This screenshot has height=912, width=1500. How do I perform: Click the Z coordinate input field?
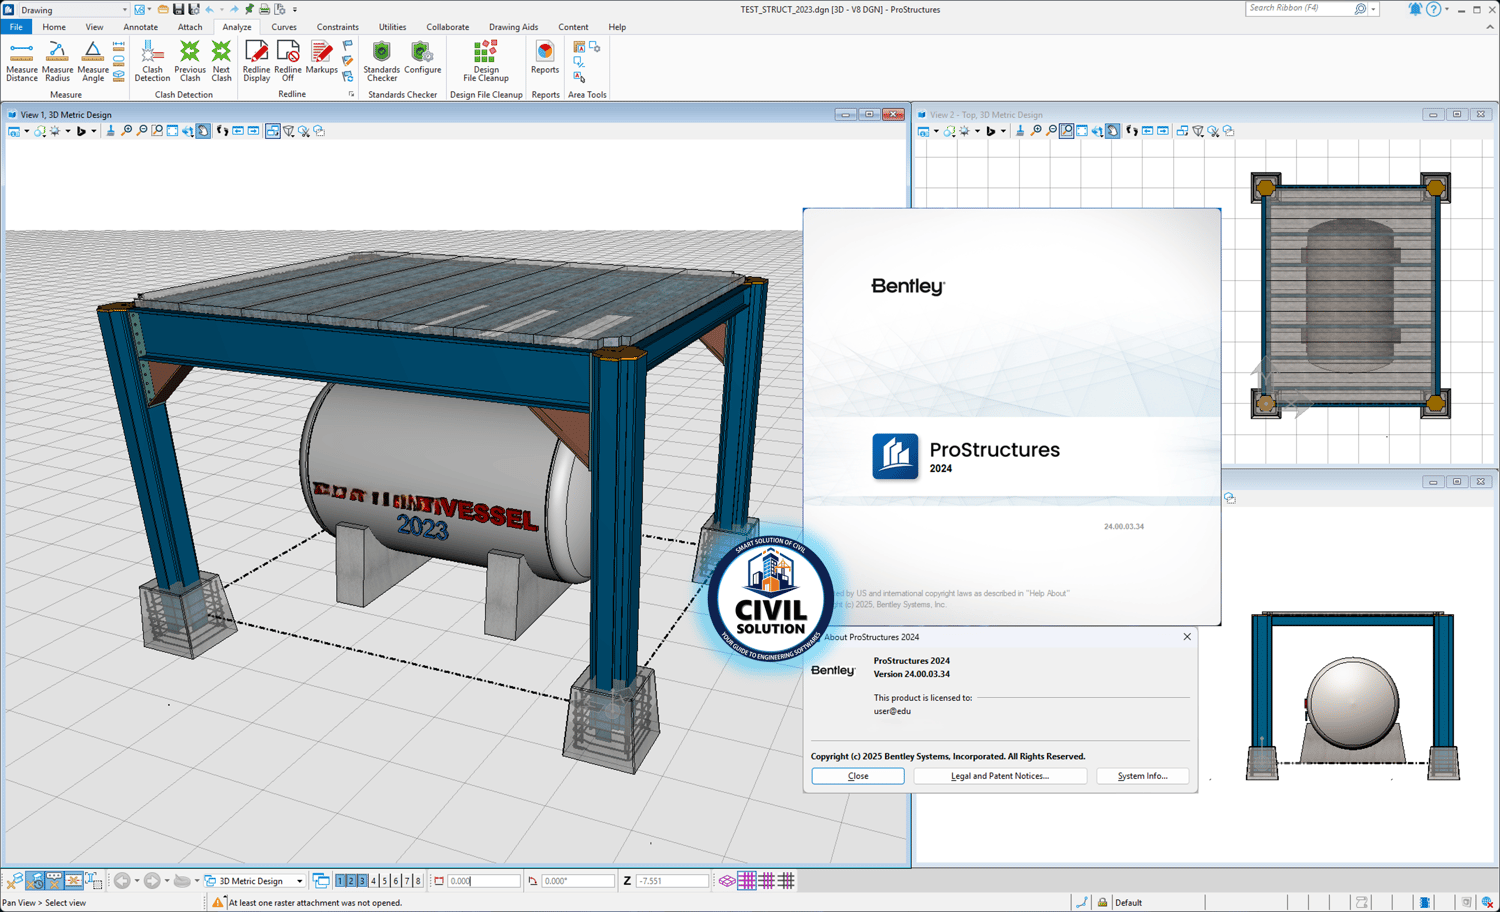tap(671, 881)
